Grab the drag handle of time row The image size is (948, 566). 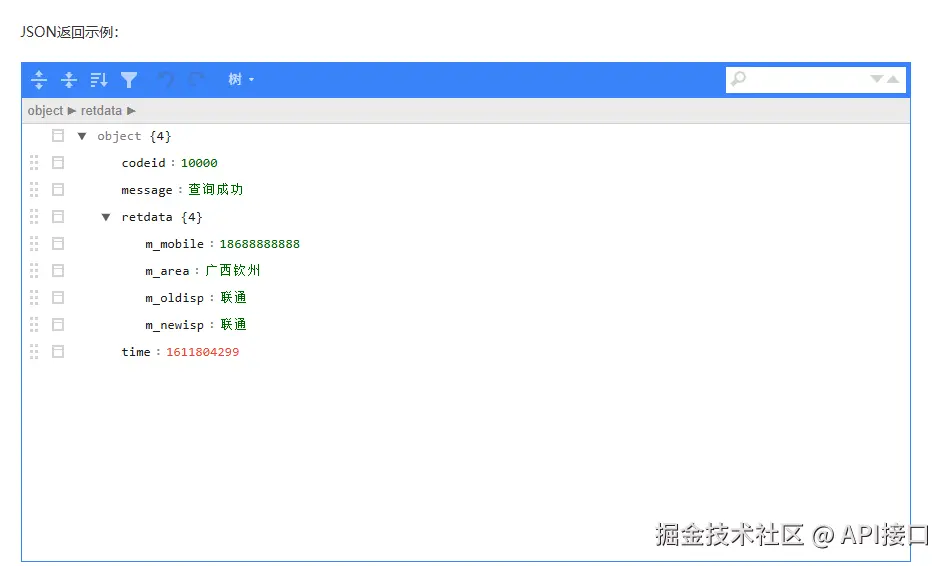coord(34,351)
